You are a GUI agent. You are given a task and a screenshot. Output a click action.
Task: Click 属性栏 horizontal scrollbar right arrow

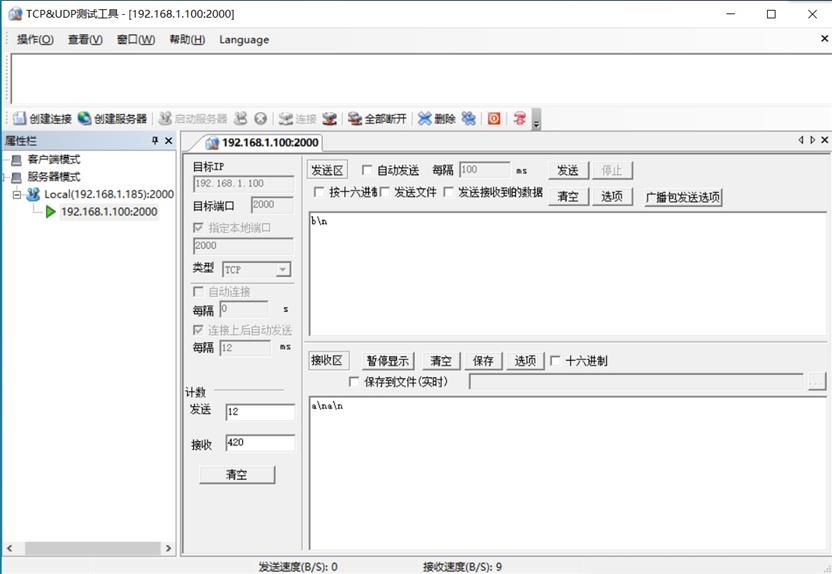click(168, 548)
